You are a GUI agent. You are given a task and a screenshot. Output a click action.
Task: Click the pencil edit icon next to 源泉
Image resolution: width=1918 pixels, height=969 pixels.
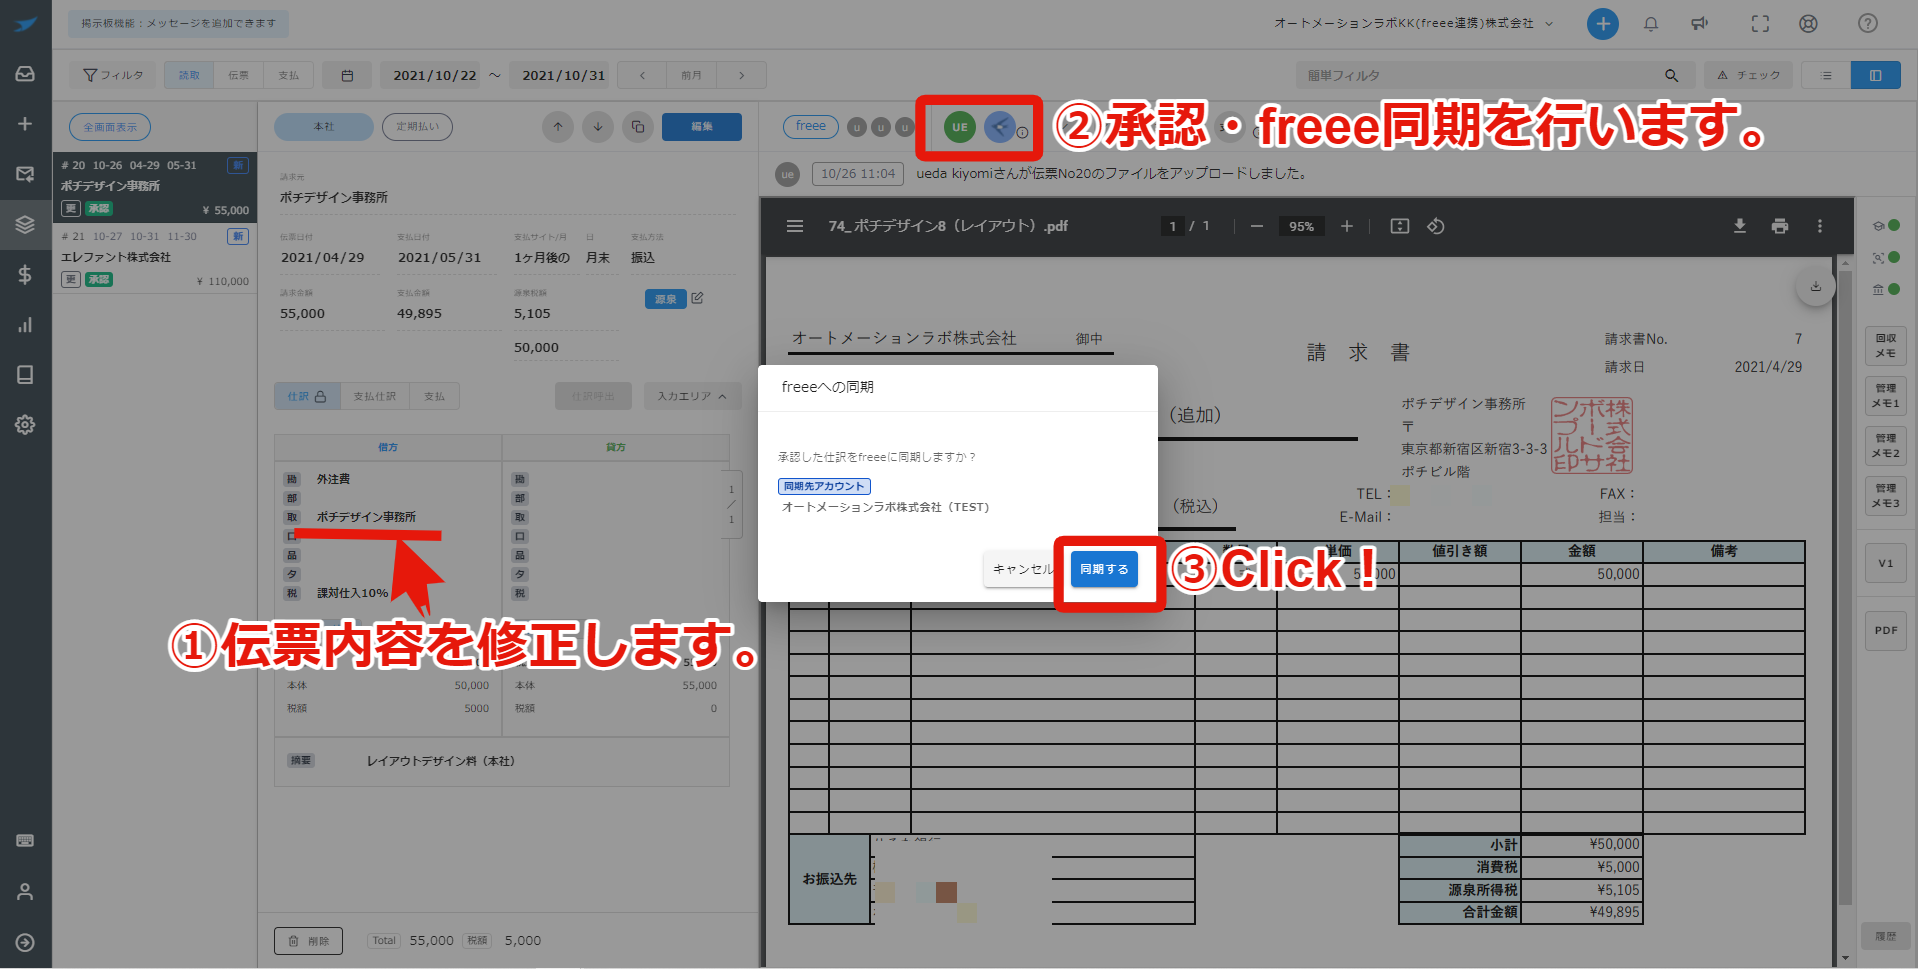click(697, 298)
